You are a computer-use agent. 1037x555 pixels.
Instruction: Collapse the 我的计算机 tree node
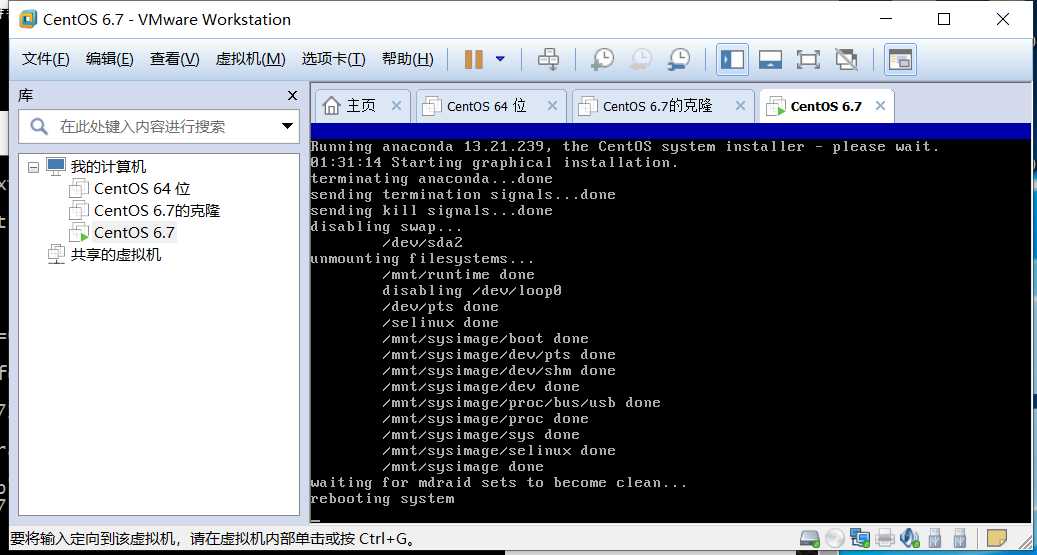click(x=33, y=167)
